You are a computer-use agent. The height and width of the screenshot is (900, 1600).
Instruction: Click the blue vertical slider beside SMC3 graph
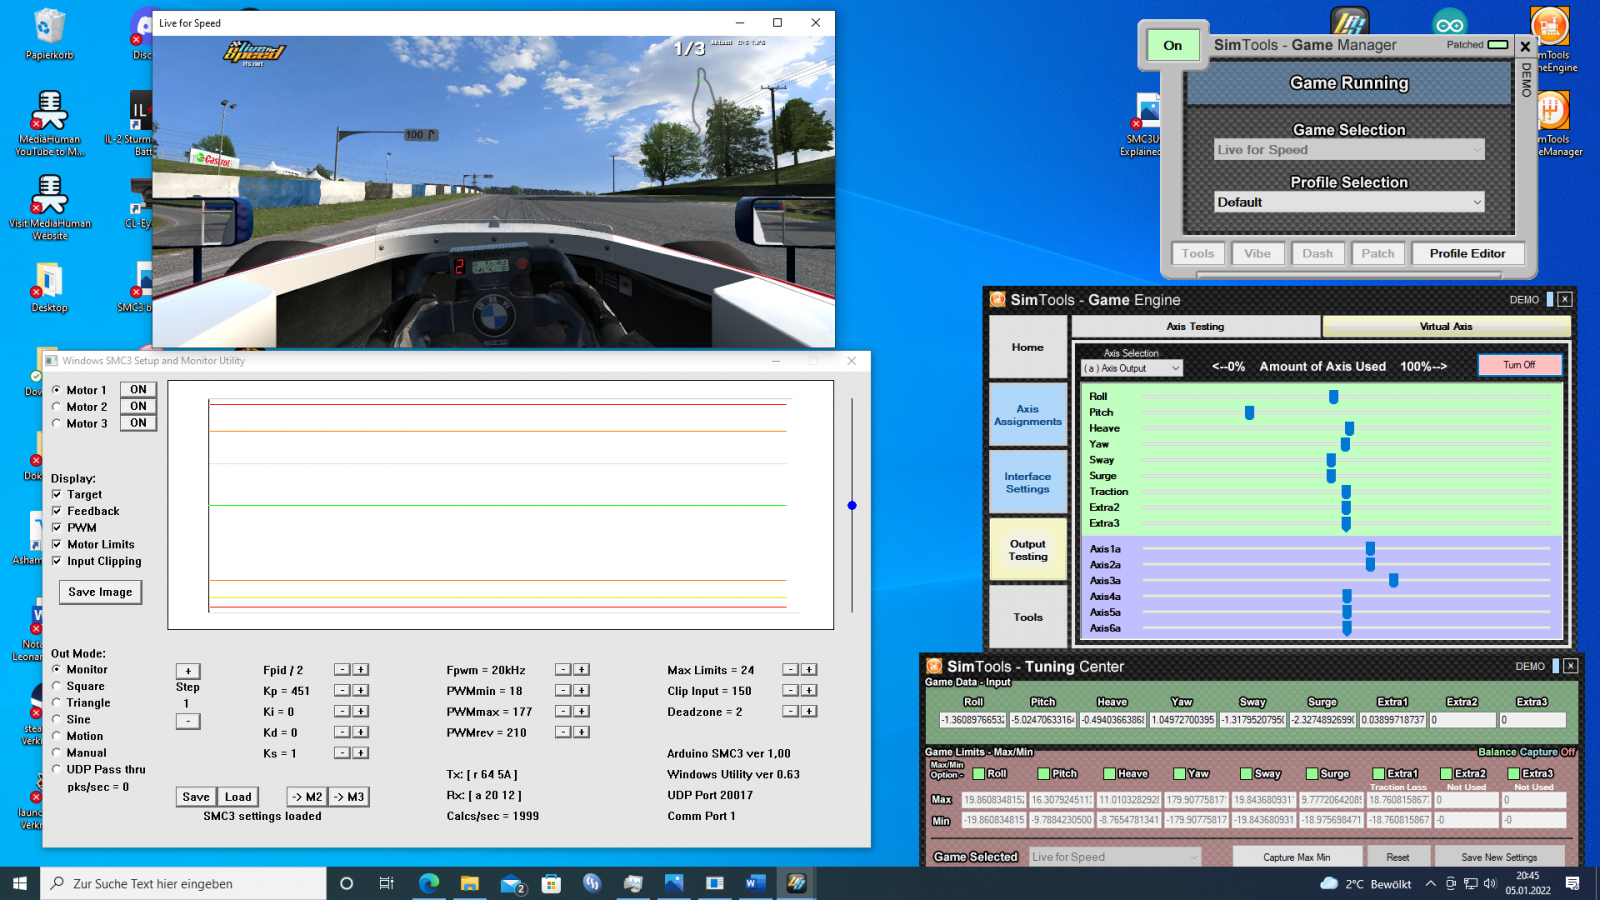pyautogui.click(x=852, y=506)
